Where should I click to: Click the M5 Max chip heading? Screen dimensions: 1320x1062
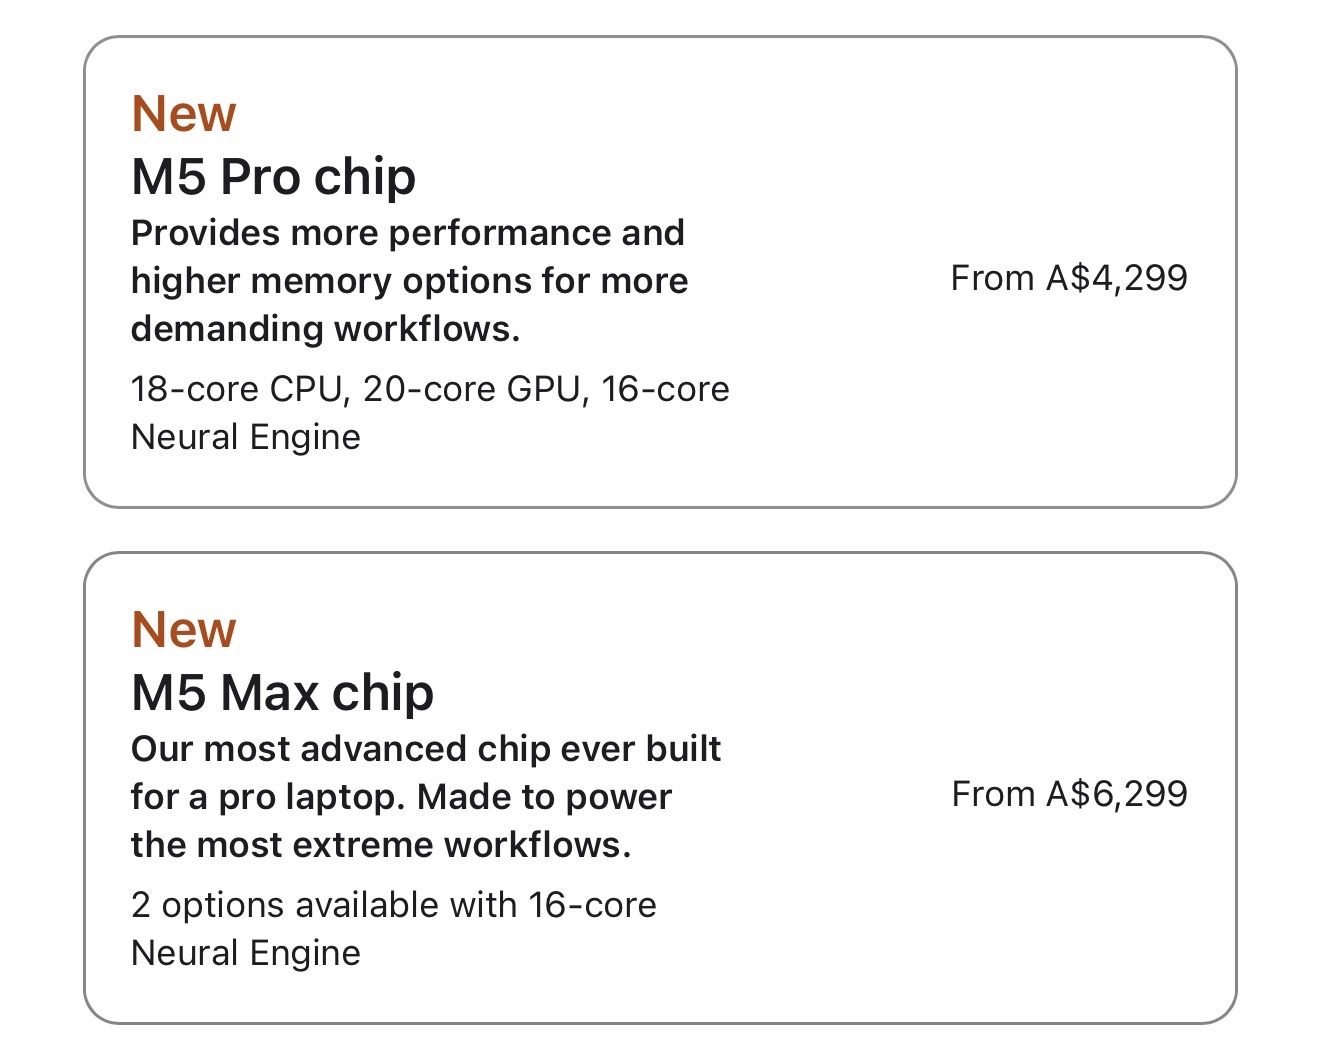(282, 693)
